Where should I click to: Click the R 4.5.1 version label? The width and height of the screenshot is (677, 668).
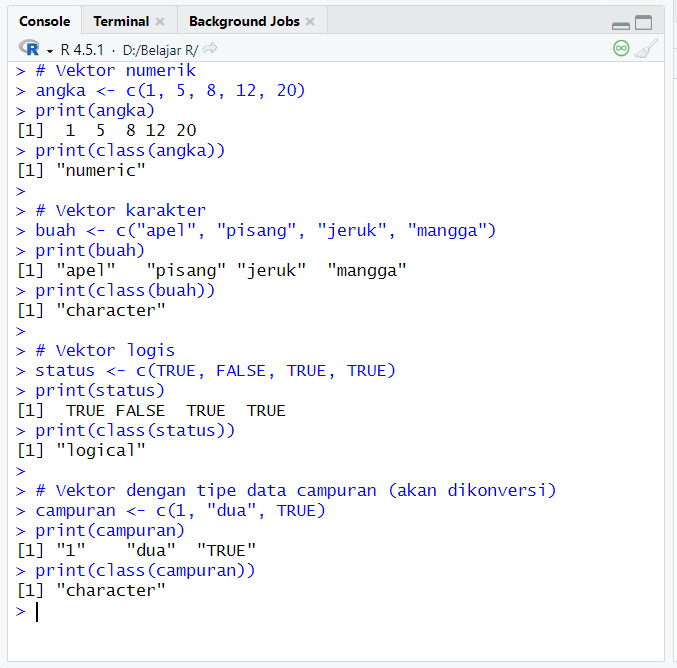(x=84, y=49)
